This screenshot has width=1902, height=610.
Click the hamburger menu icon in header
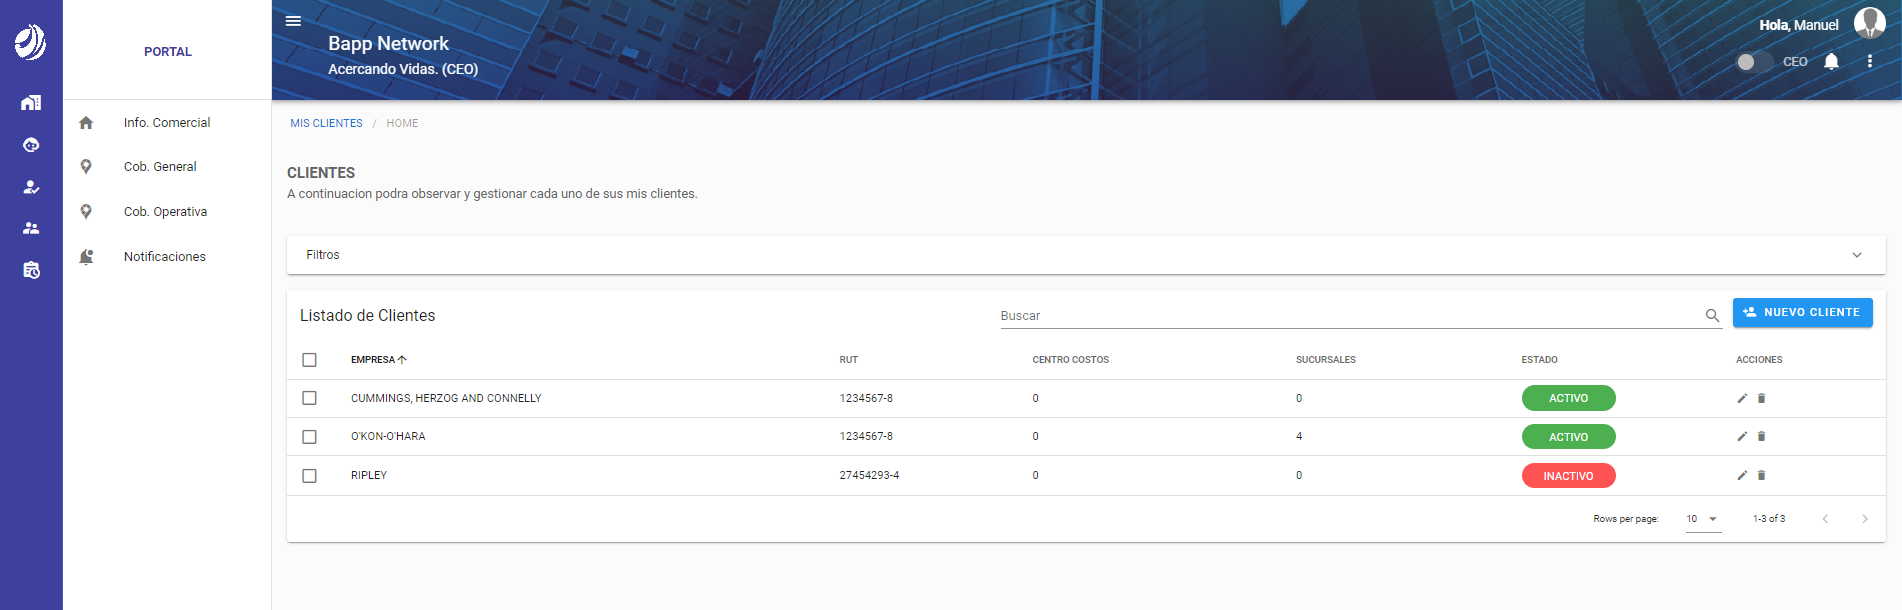[x=293, y=21]
